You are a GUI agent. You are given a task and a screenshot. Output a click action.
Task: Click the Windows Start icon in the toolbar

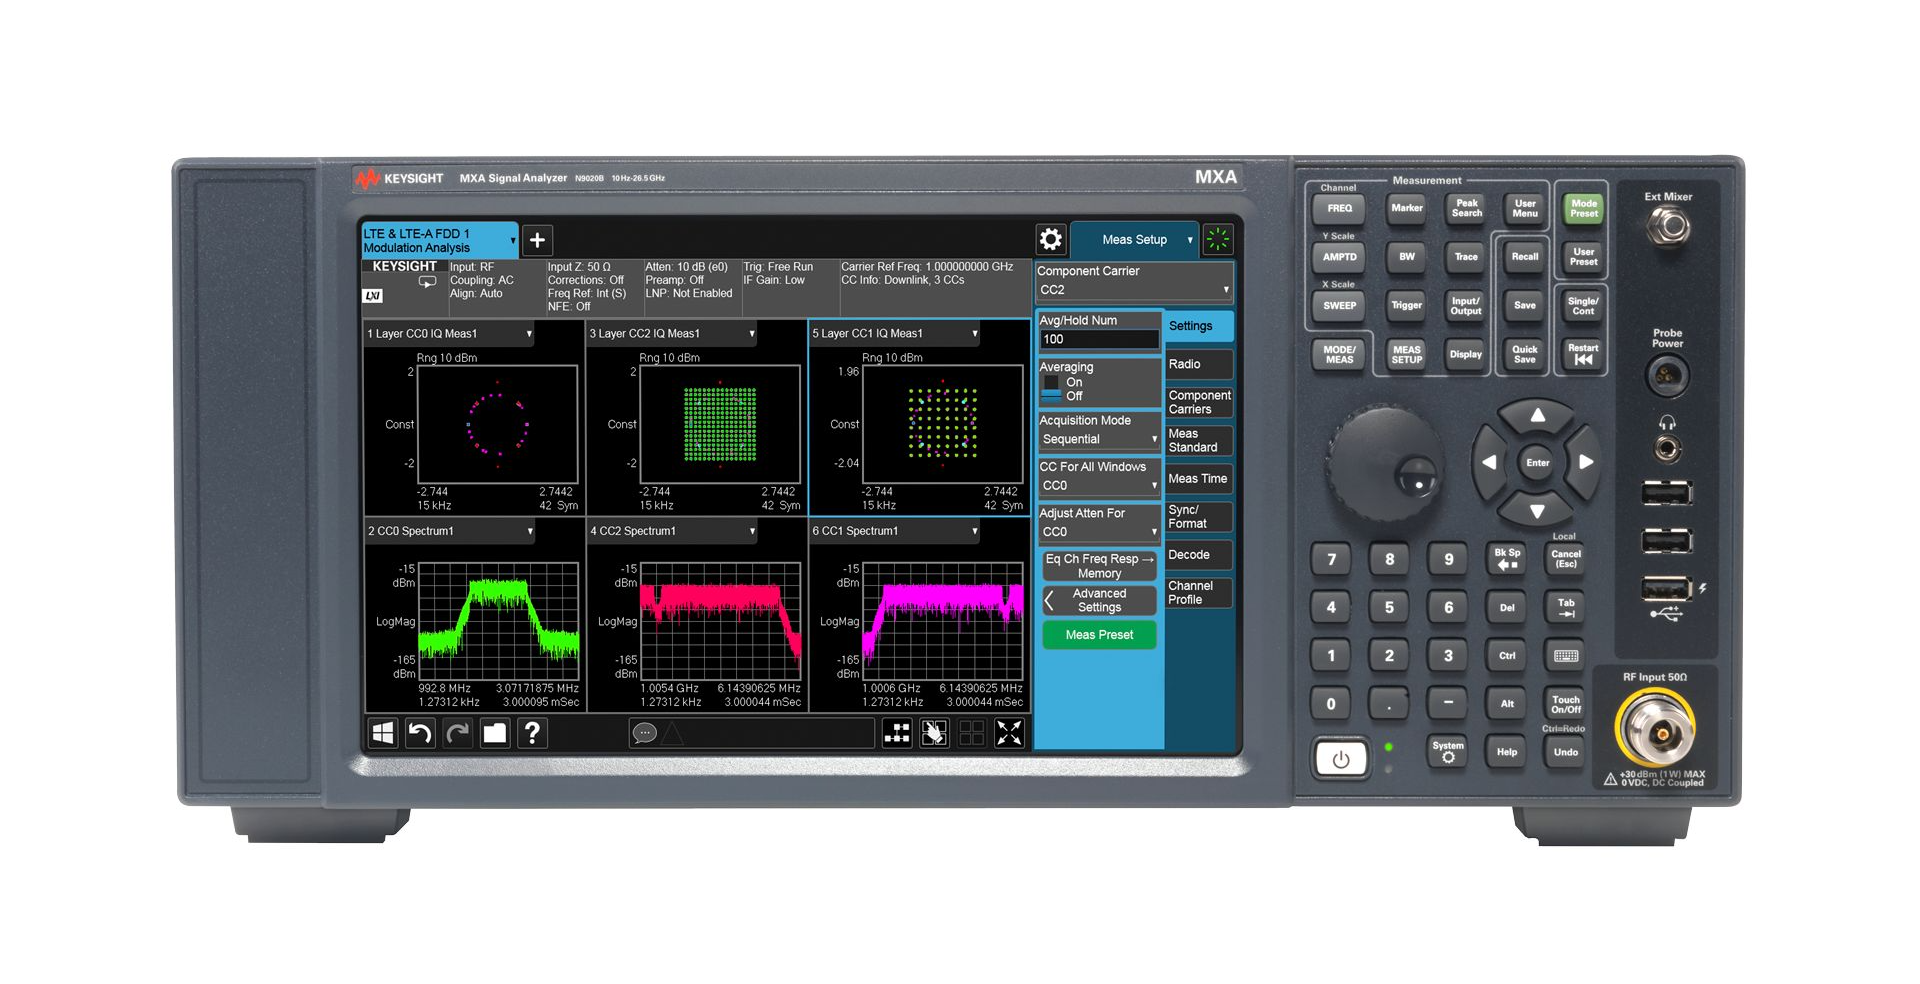(381, 733)
